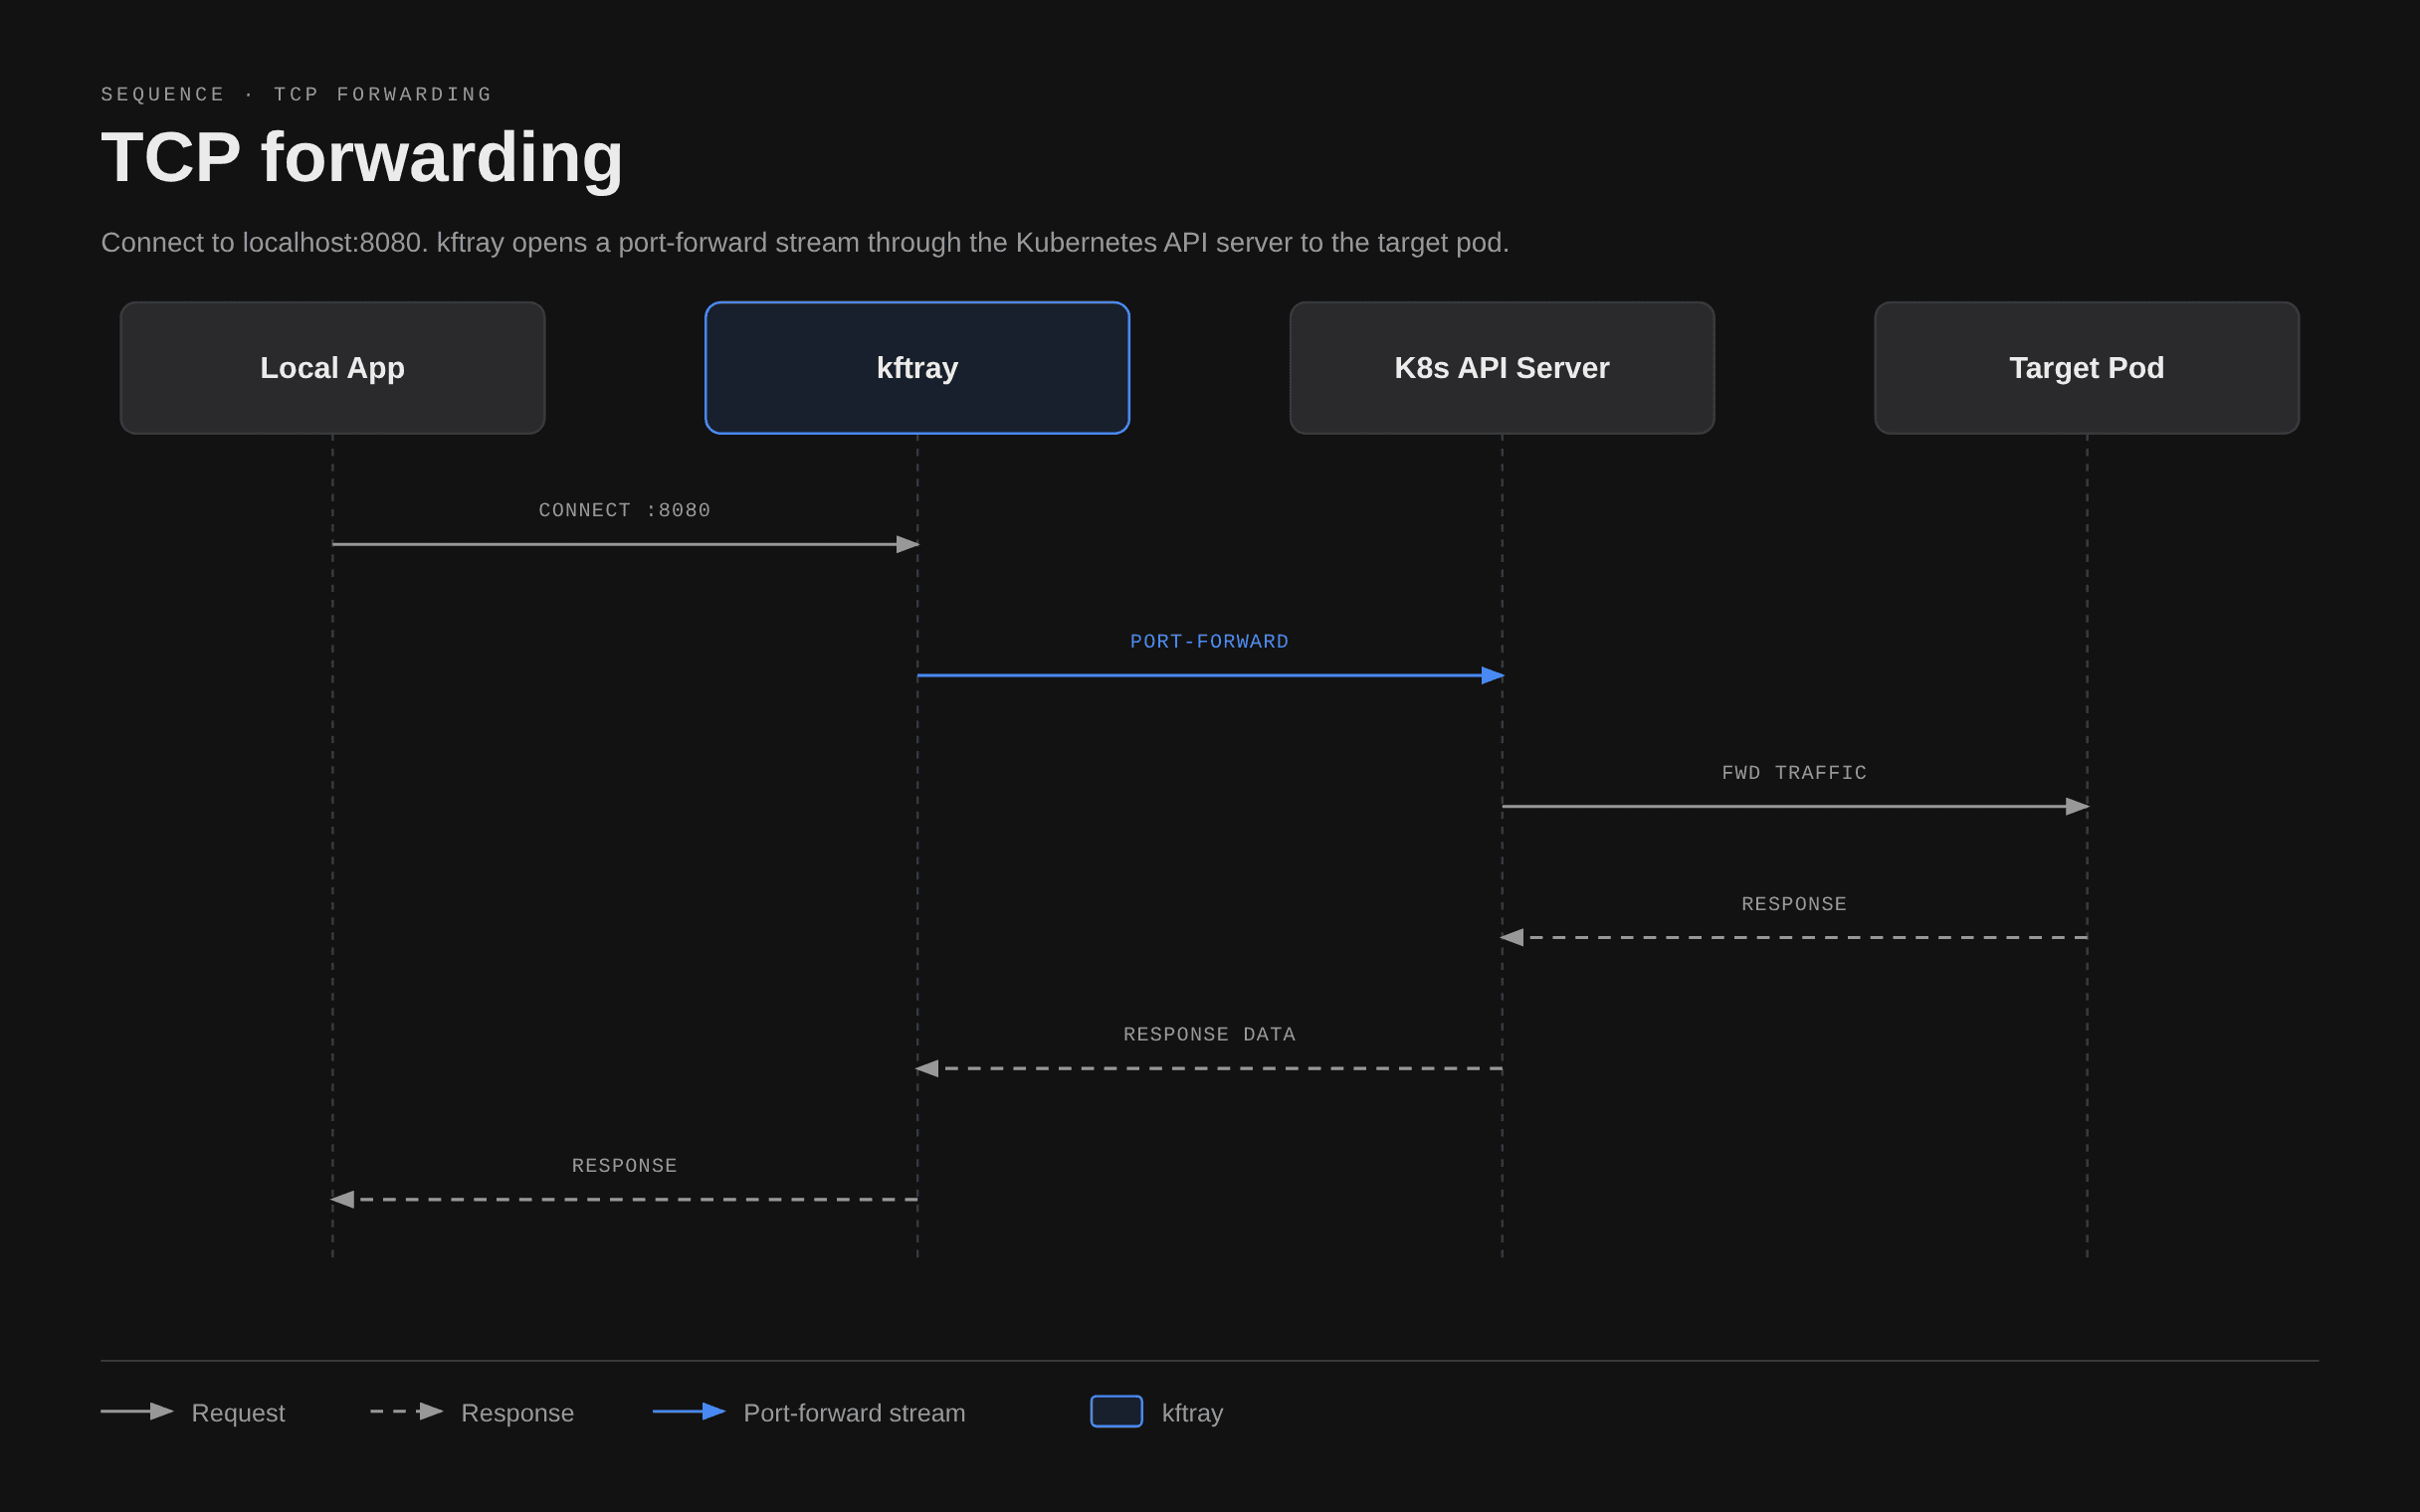Click the 'Request' legend label
This screenshot has height=1512, width=2420.
(238, 1413)
